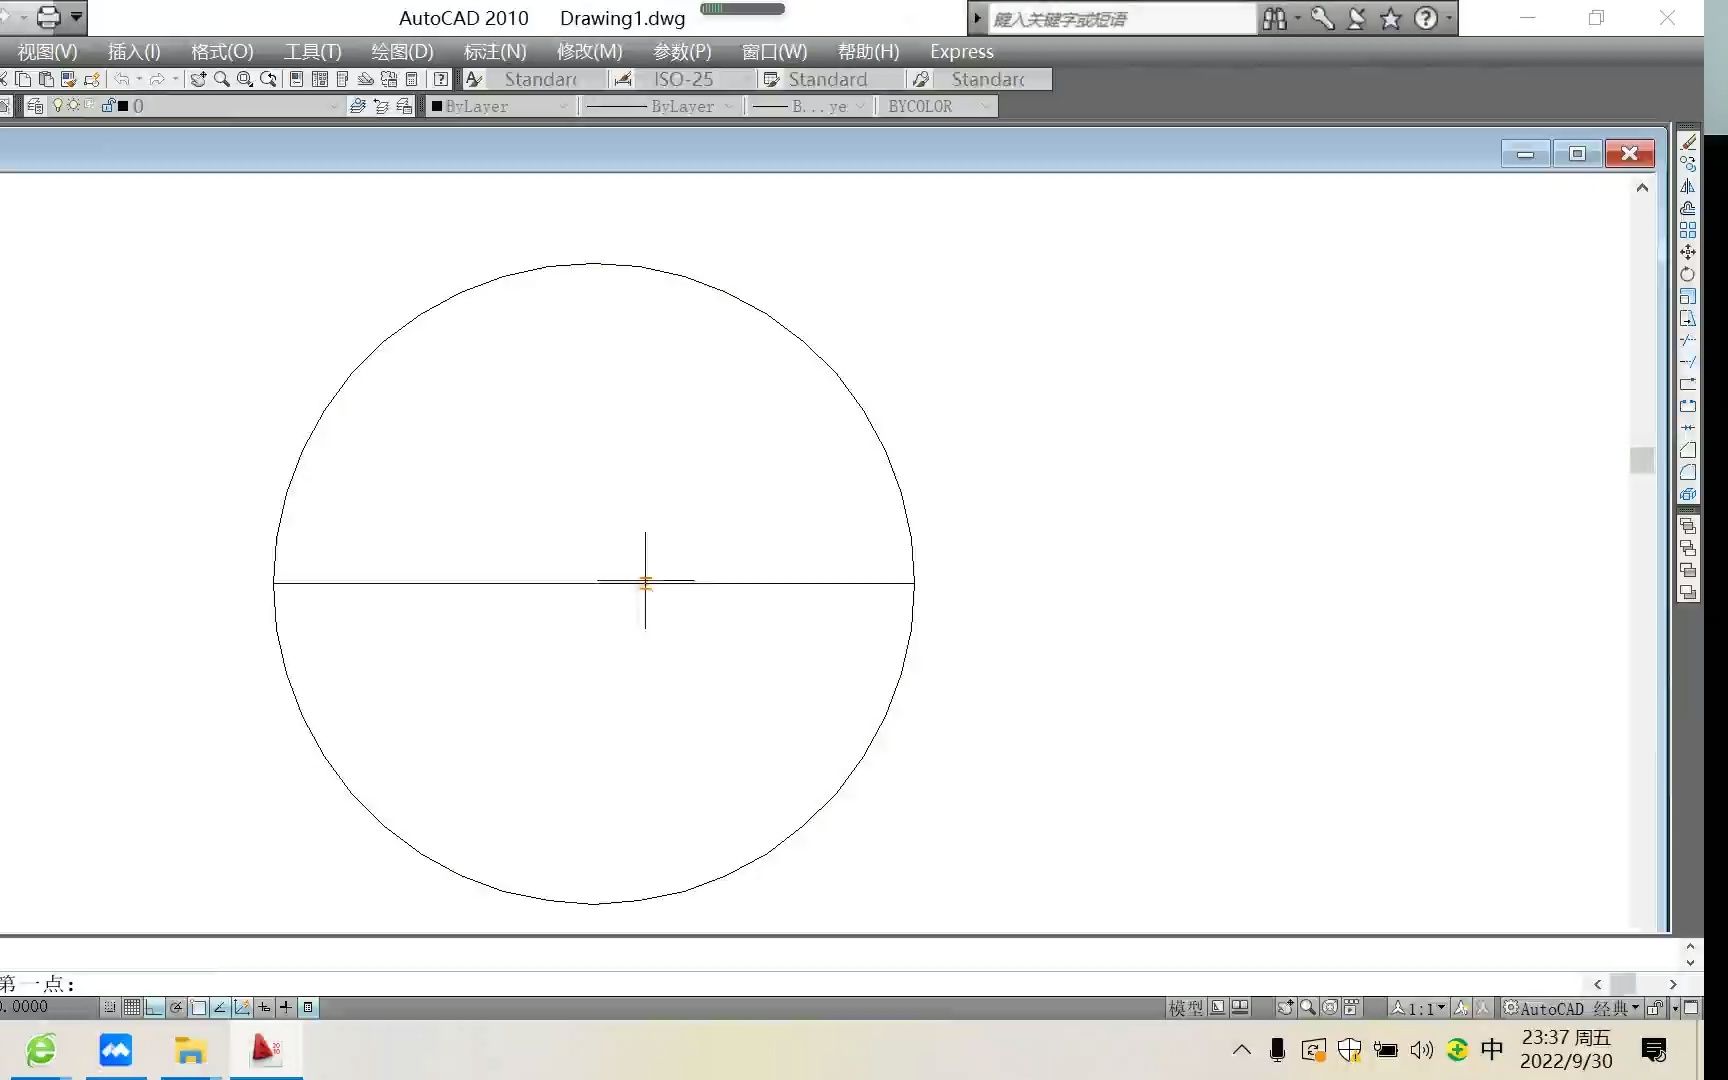
Task: Select the Erase tool in Modify toolbar
Action: coord(1688,142)
